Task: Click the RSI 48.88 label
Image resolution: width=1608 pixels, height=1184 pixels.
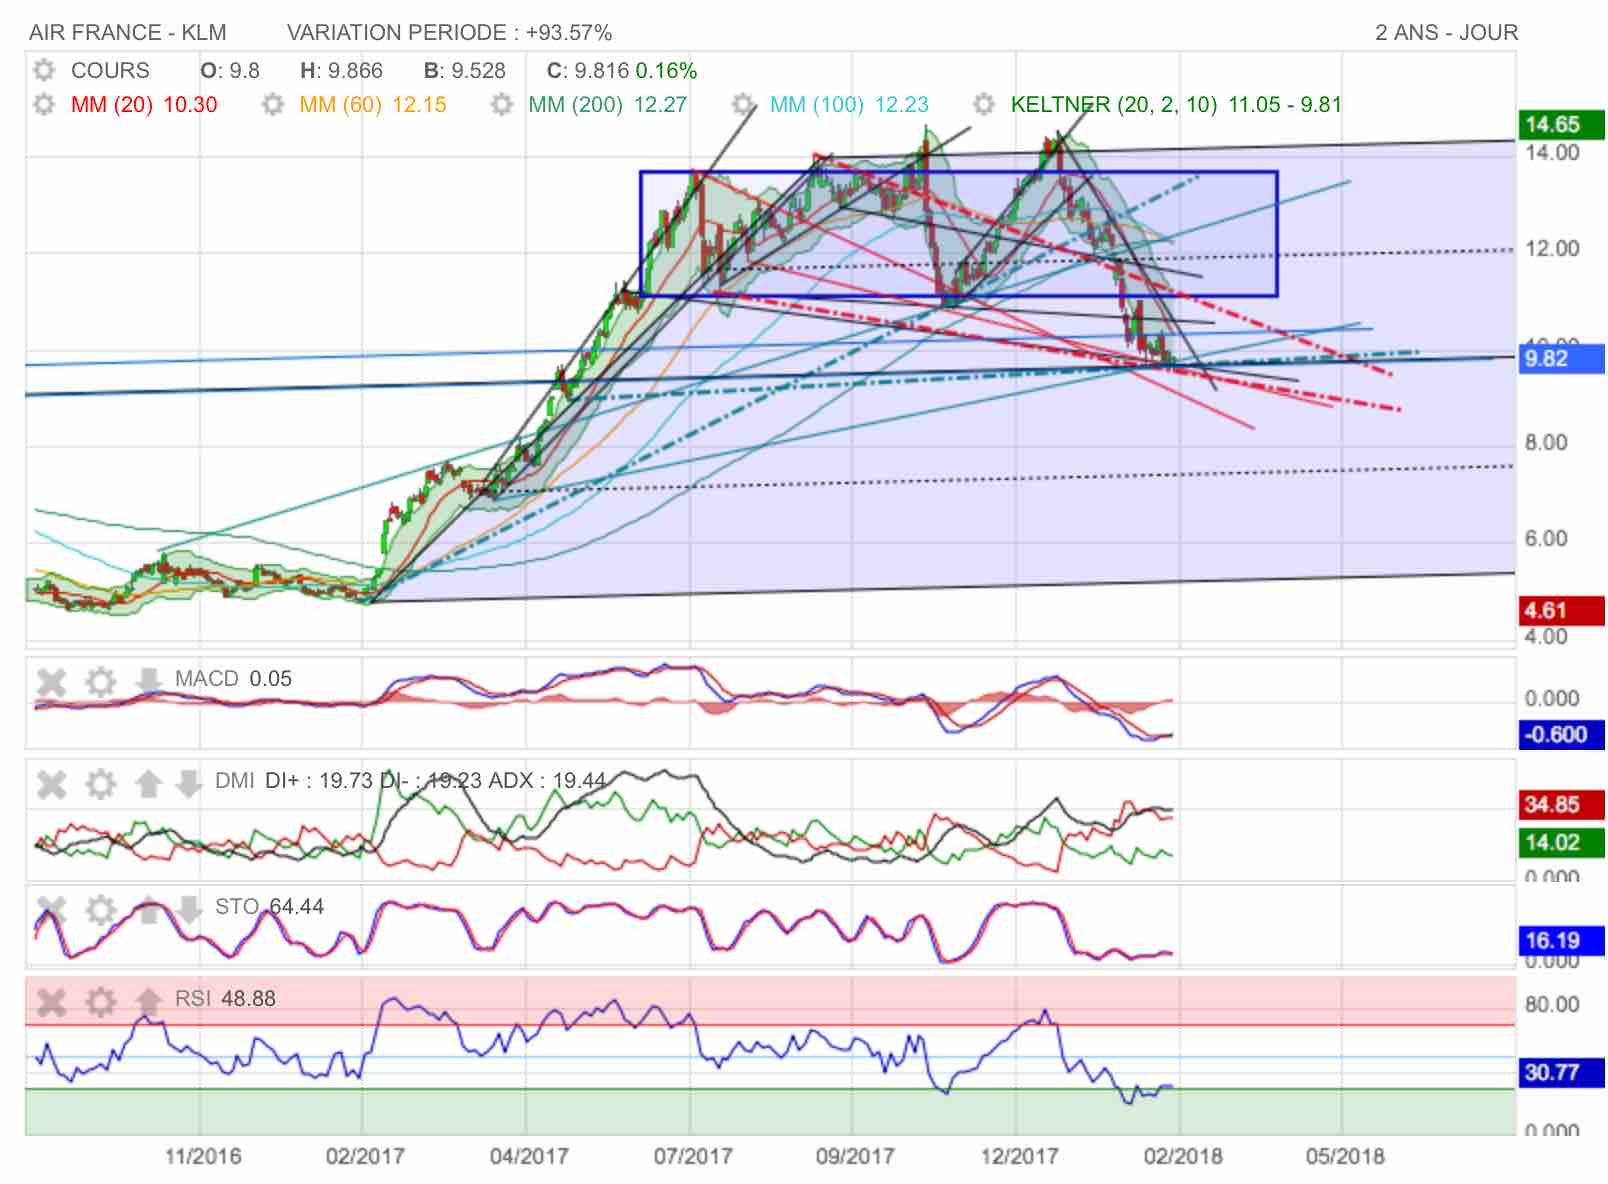Action: pos(225,999)
